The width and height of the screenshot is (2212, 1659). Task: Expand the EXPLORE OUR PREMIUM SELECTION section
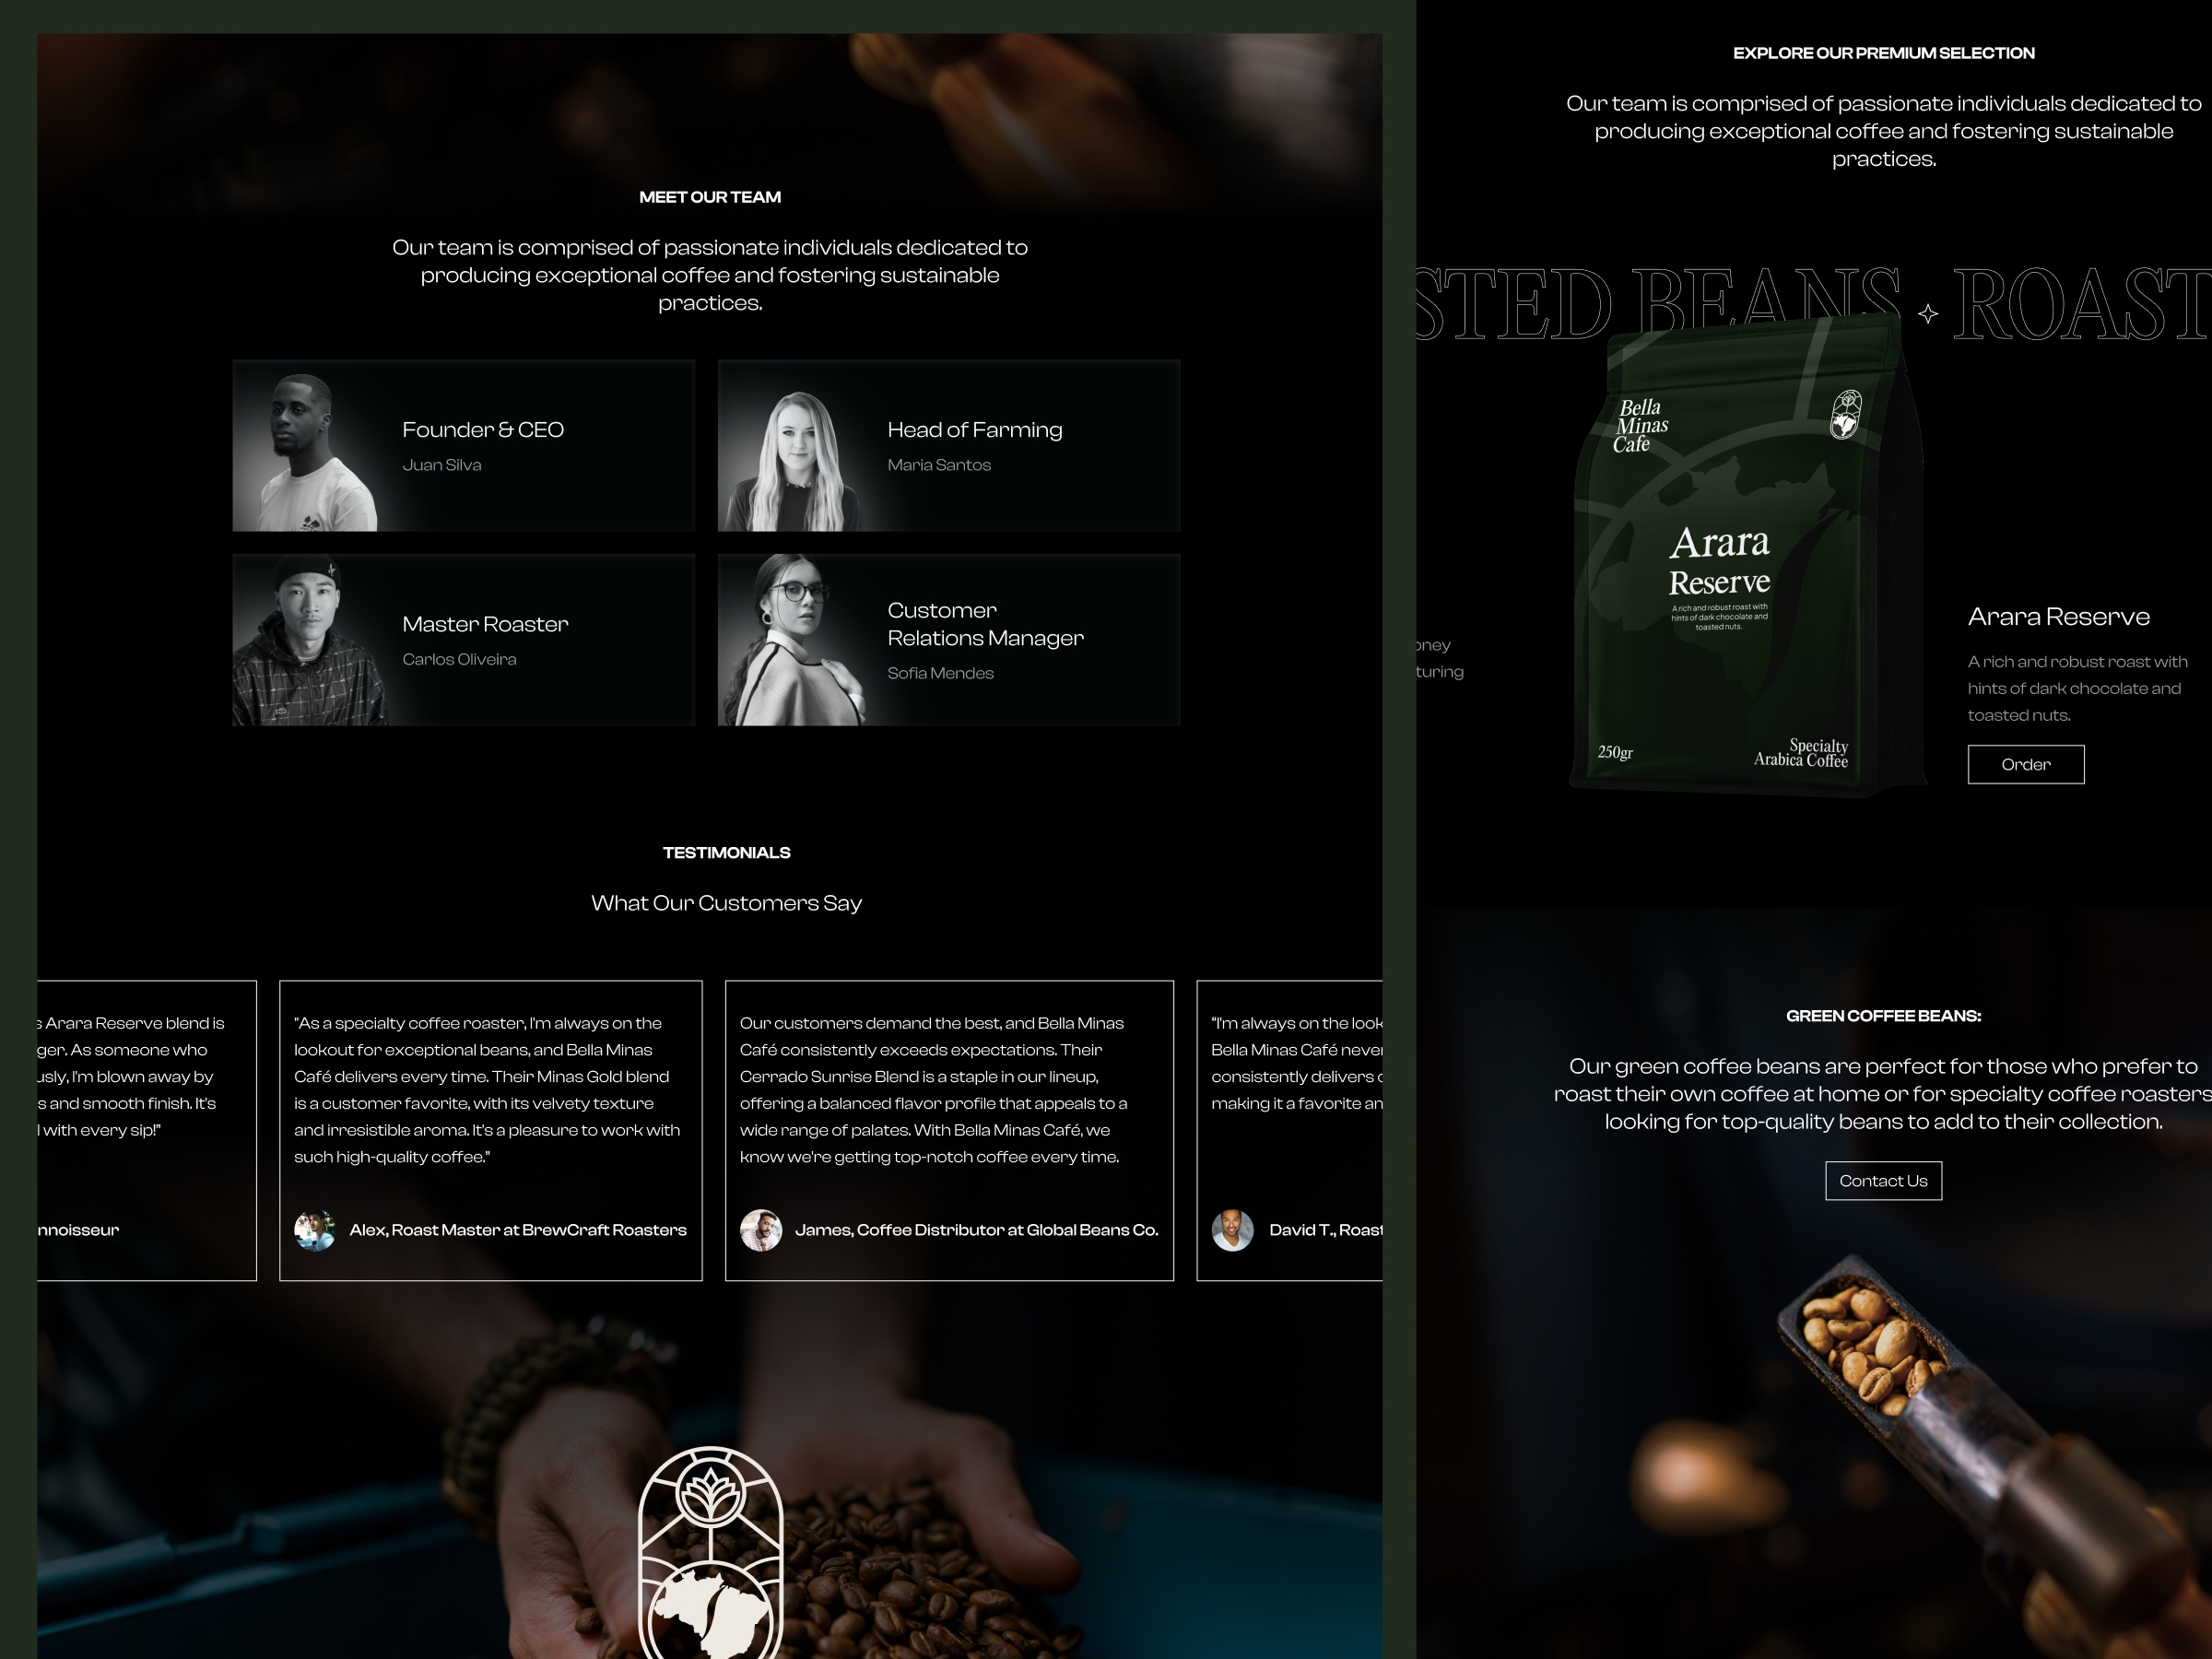(x=1883, y=53)
